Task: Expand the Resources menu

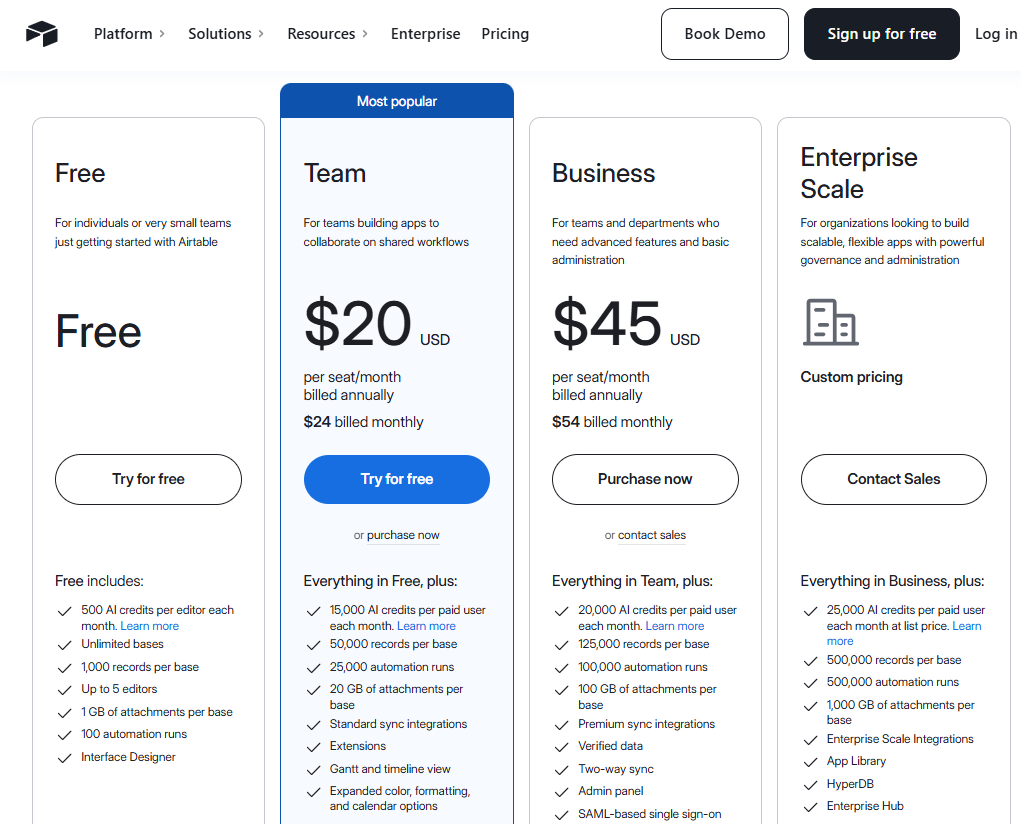Action: (x=328, y=34)
